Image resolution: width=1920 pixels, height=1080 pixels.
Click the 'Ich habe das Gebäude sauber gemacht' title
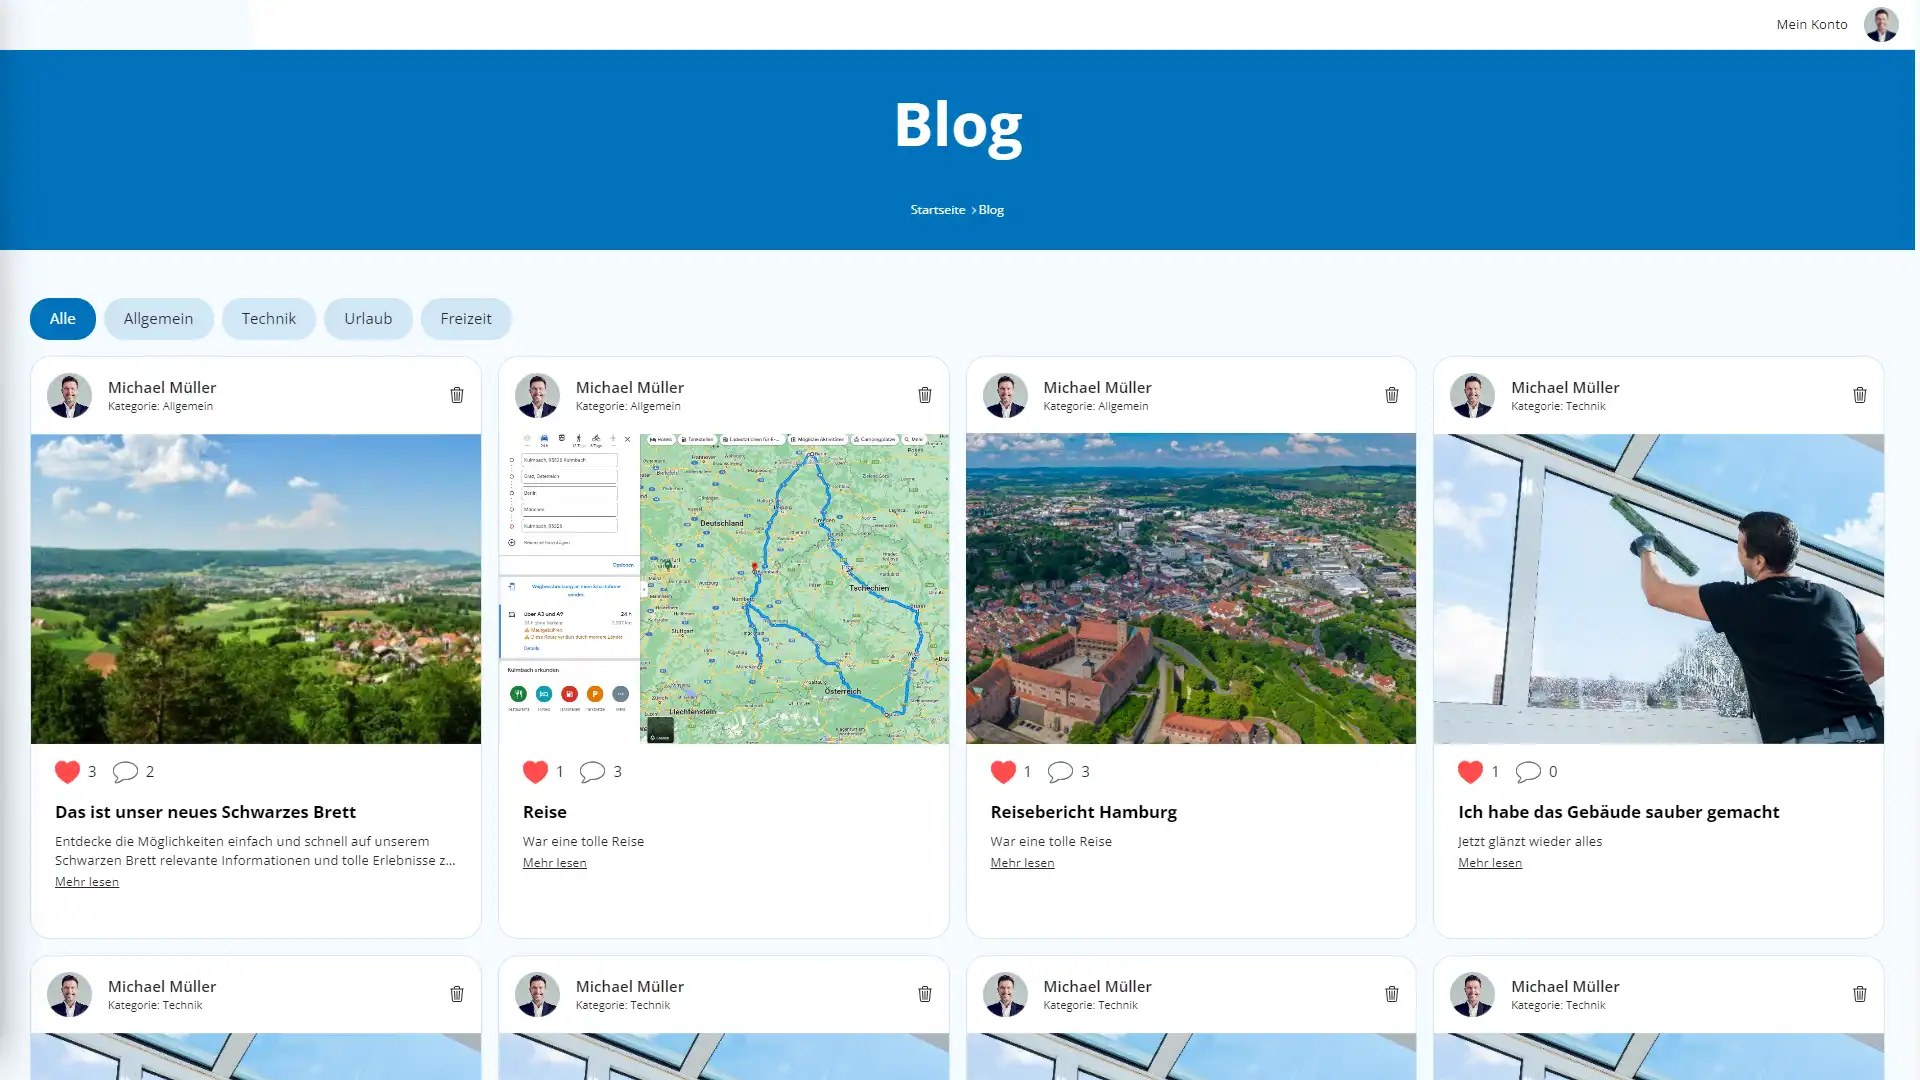pyautogui.click(x=1619, y=812)
